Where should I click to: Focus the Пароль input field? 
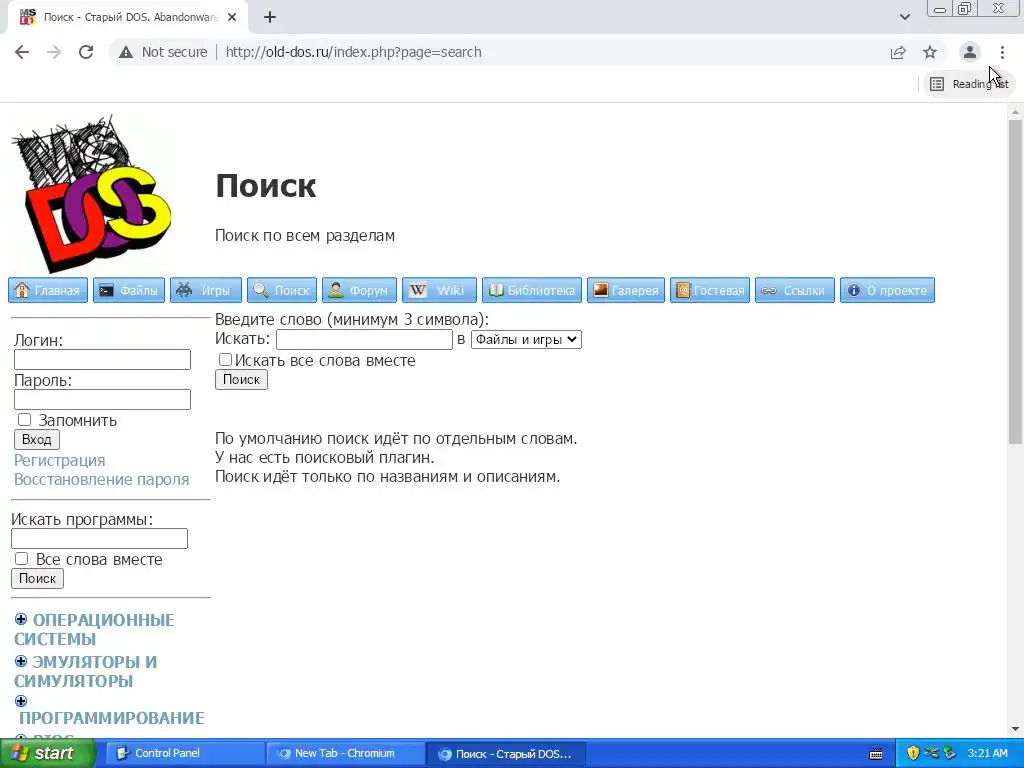[x=103, y=400]
